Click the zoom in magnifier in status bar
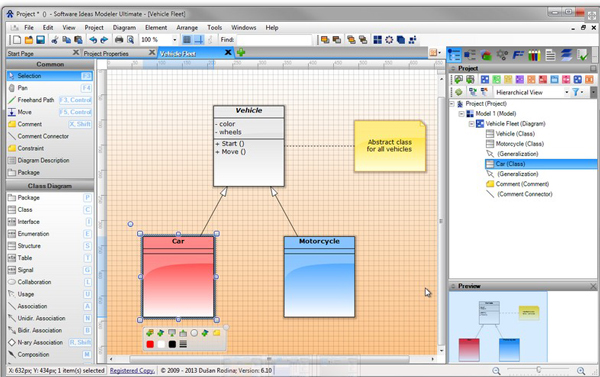 pos(581,370)
